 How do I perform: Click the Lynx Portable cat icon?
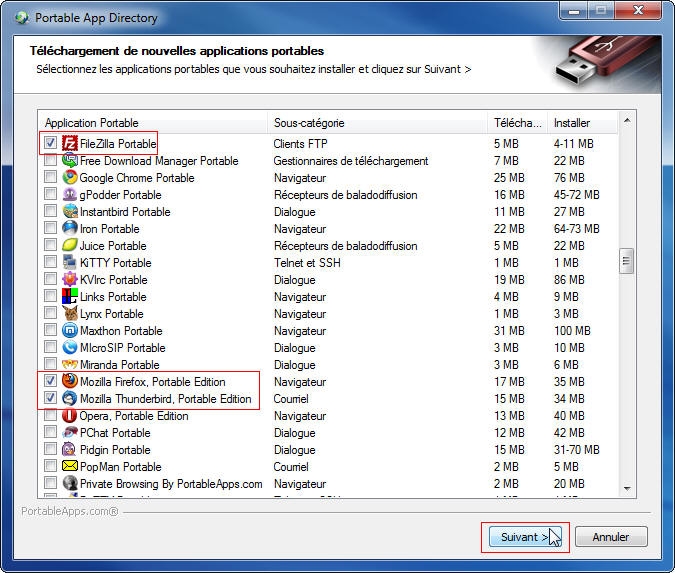[69, 313]
